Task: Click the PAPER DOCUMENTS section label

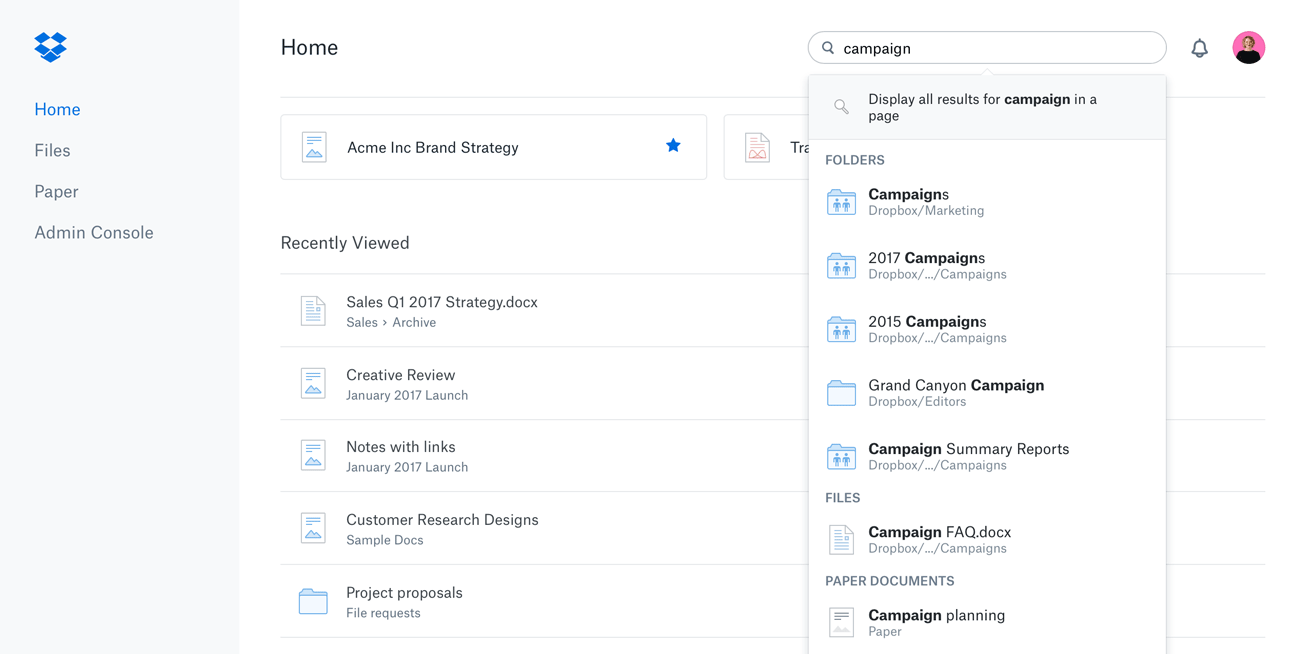Action: 890,581
